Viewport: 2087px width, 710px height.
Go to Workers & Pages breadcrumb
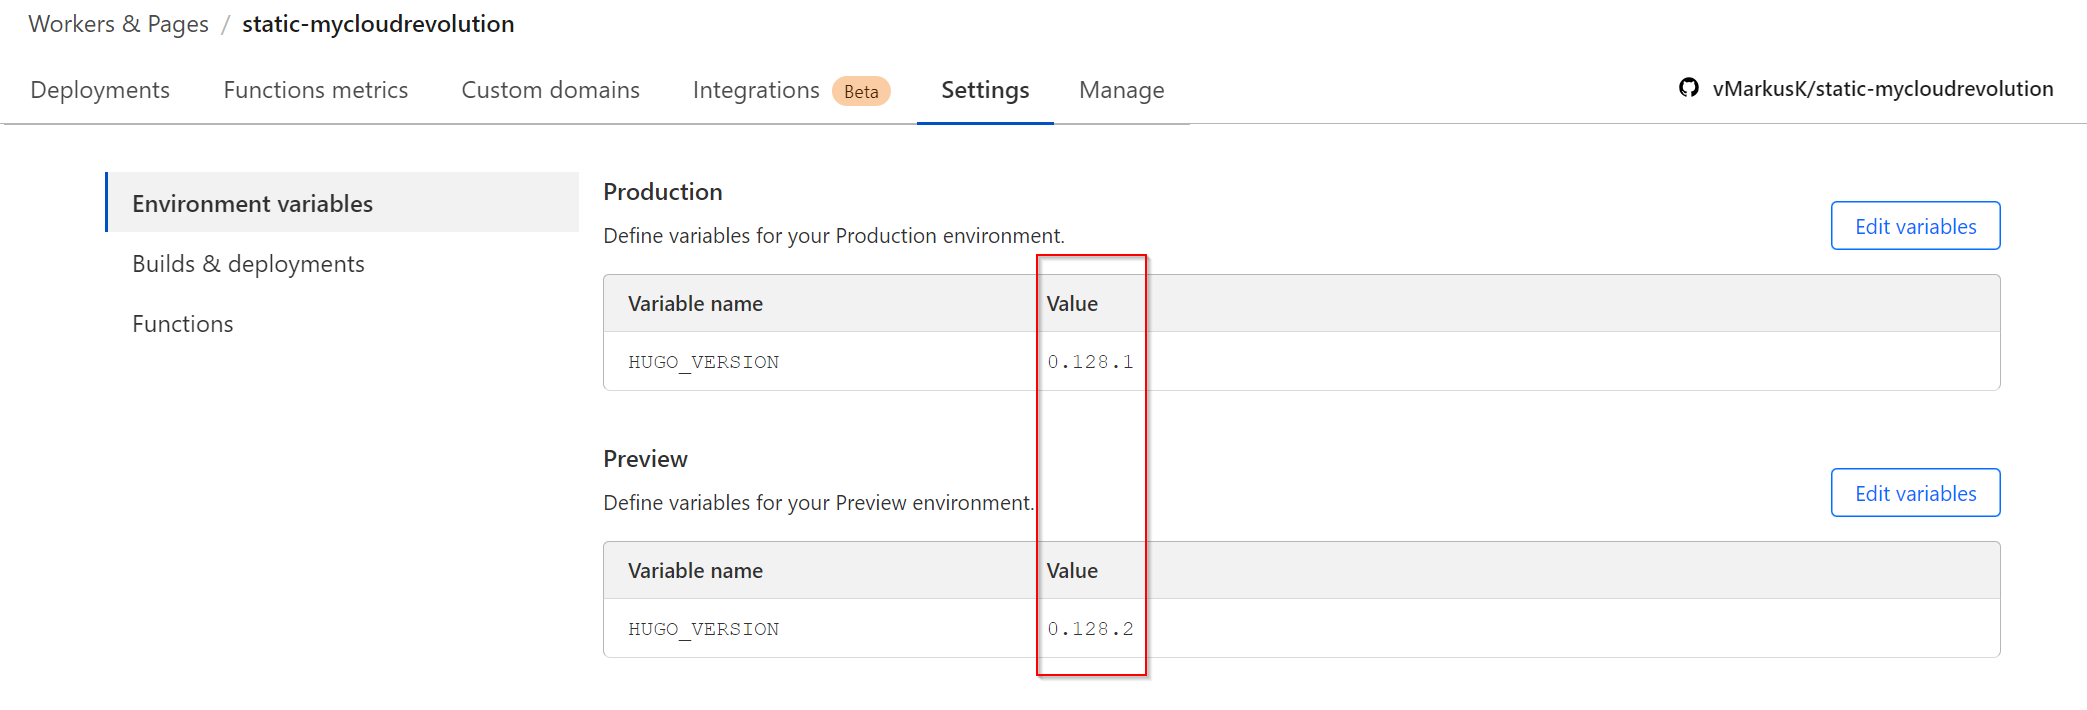[x=118, y=24]
